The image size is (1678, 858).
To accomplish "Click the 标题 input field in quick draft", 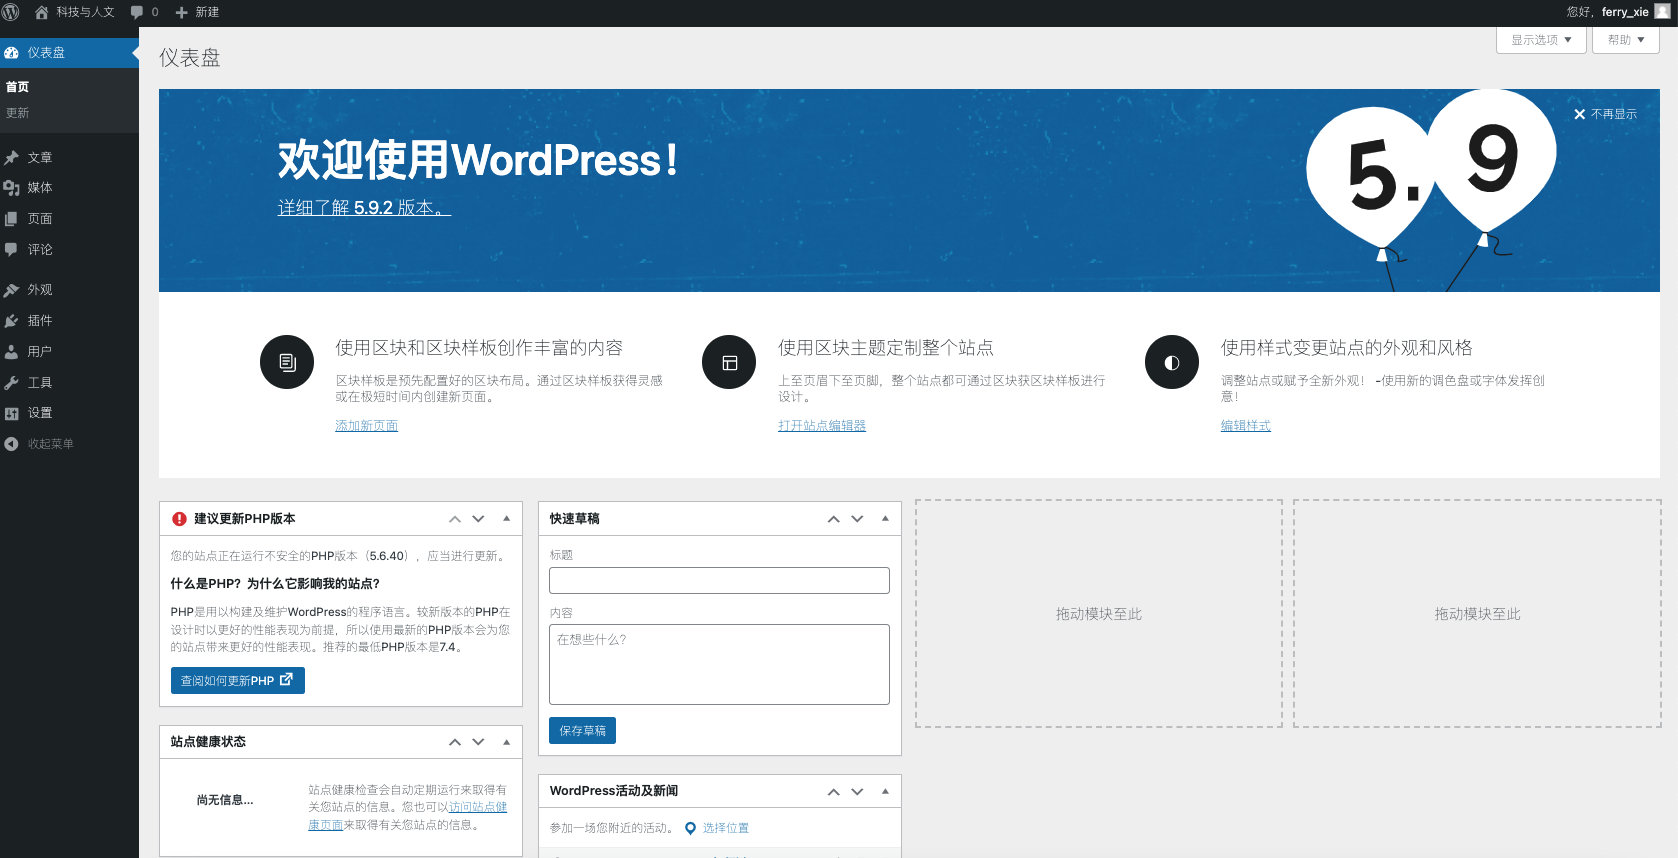I will point(719,581).
